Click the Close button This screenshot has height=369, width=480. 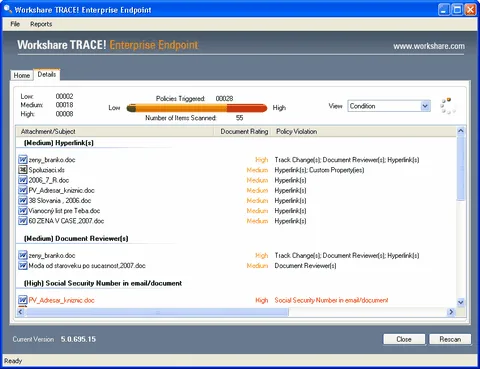[404, 339]
